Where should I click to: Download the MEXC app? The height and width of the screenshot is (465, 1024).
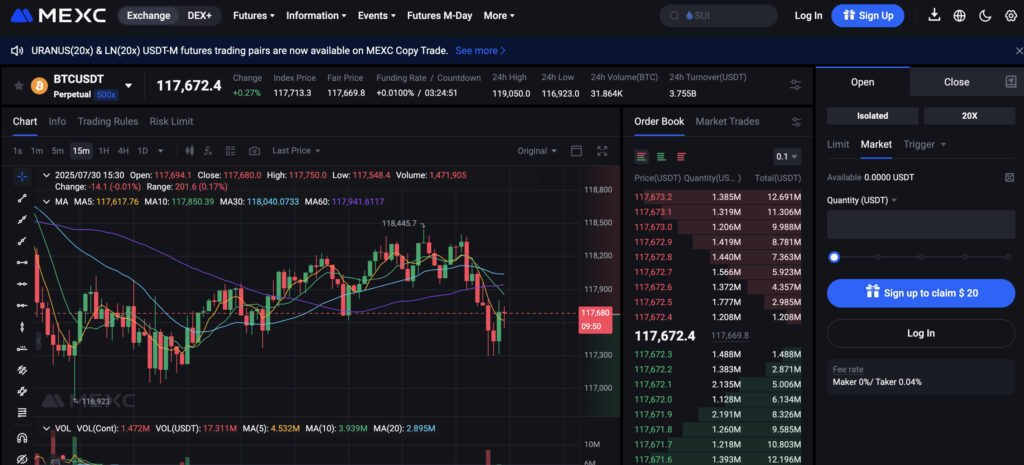[935, 16]
